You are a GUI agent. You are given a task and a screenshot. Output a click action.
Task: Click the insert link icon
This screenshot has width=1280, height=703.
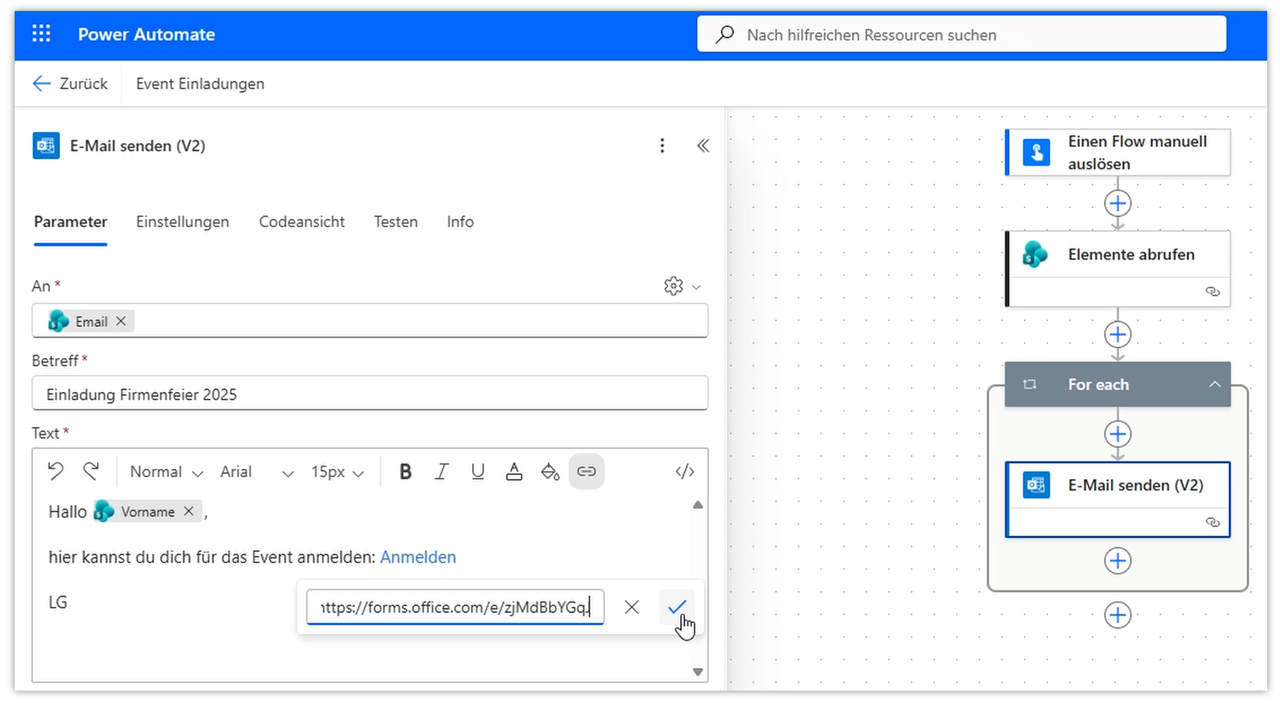(587, 471)
